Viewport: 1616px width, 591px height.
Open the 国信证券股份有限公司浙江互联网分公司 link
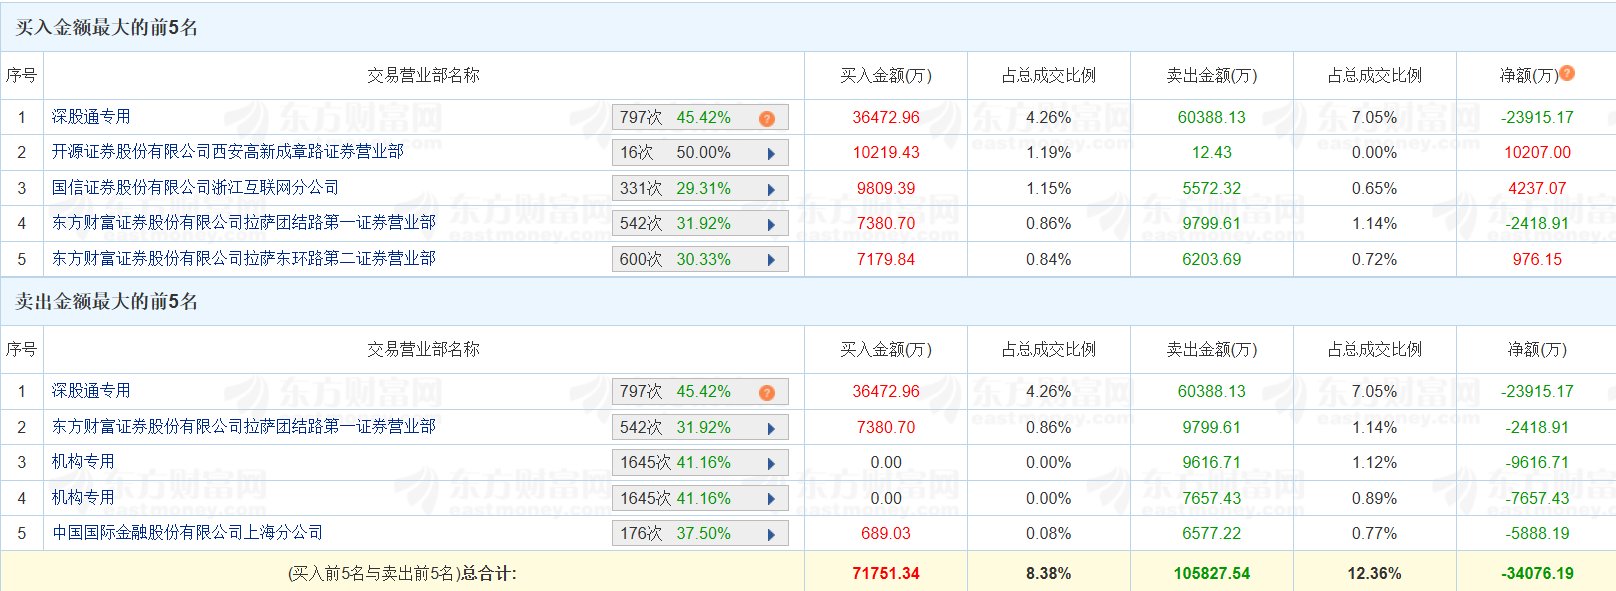pos(195,188)
